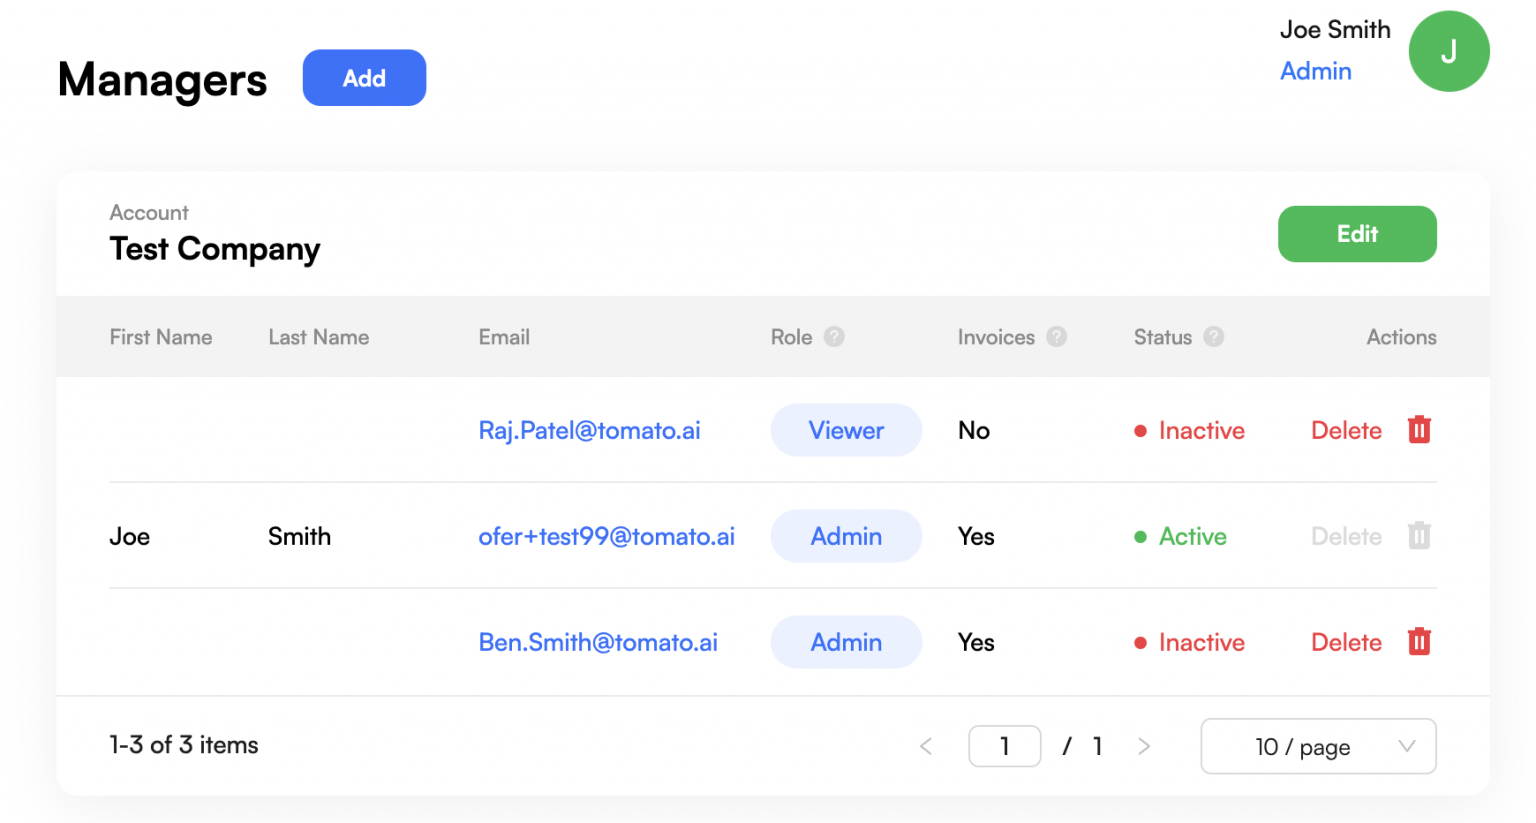Open the 10 / page dropdown
Screen dimensions: 1536x823
pyautogui.click(x=1317, y=747)
